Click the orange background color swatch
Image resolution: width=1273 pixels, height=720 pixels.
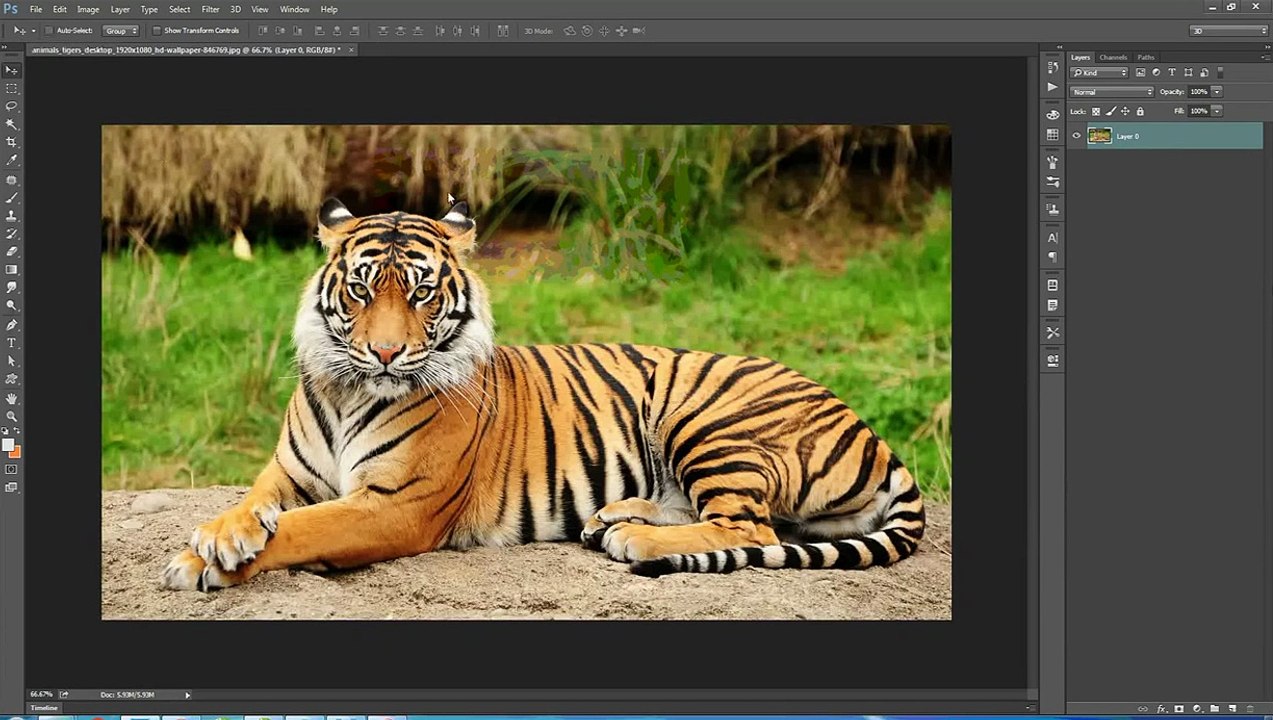pos(14,452)
